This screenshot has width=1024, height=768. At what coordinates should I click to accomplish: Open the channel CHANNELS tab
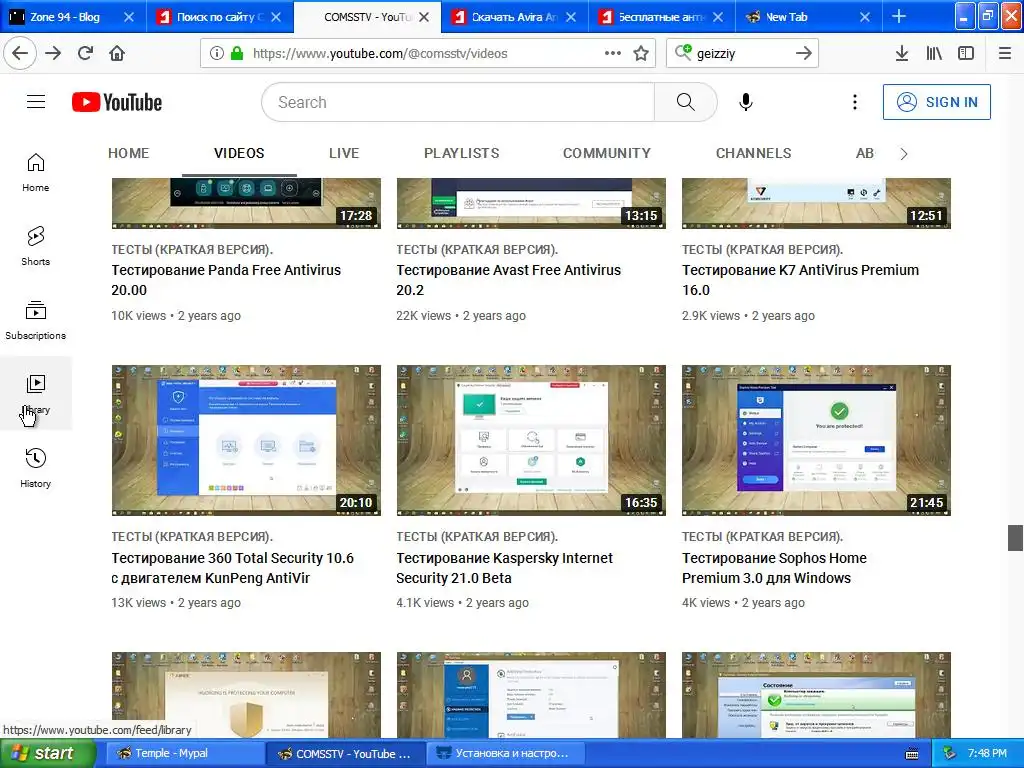[754, 153]
